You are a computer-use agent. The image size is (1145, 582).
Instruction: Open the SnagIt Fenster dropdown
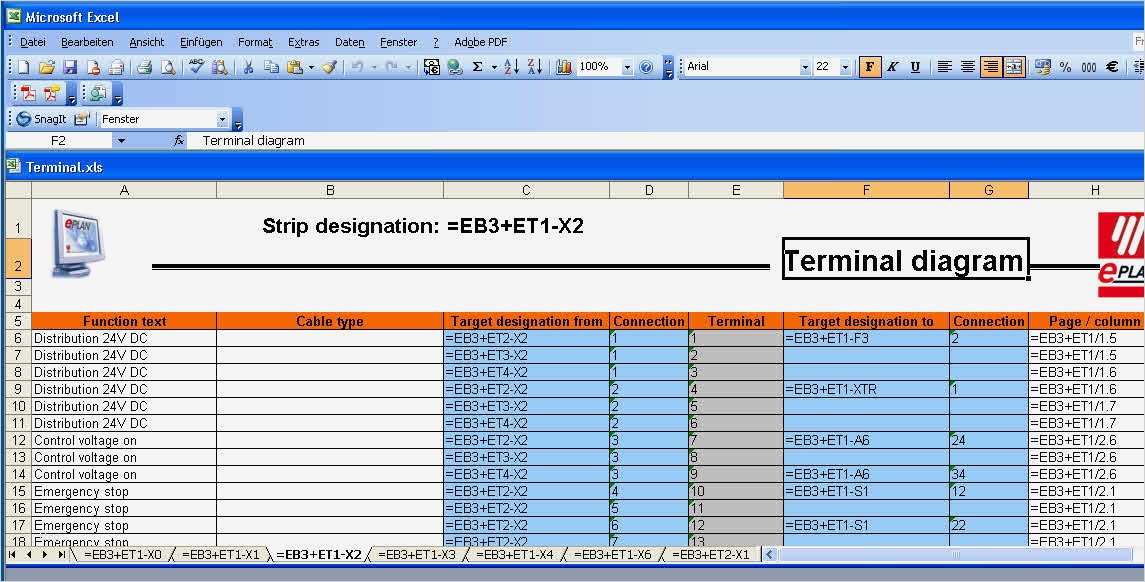tap(223, 119)
